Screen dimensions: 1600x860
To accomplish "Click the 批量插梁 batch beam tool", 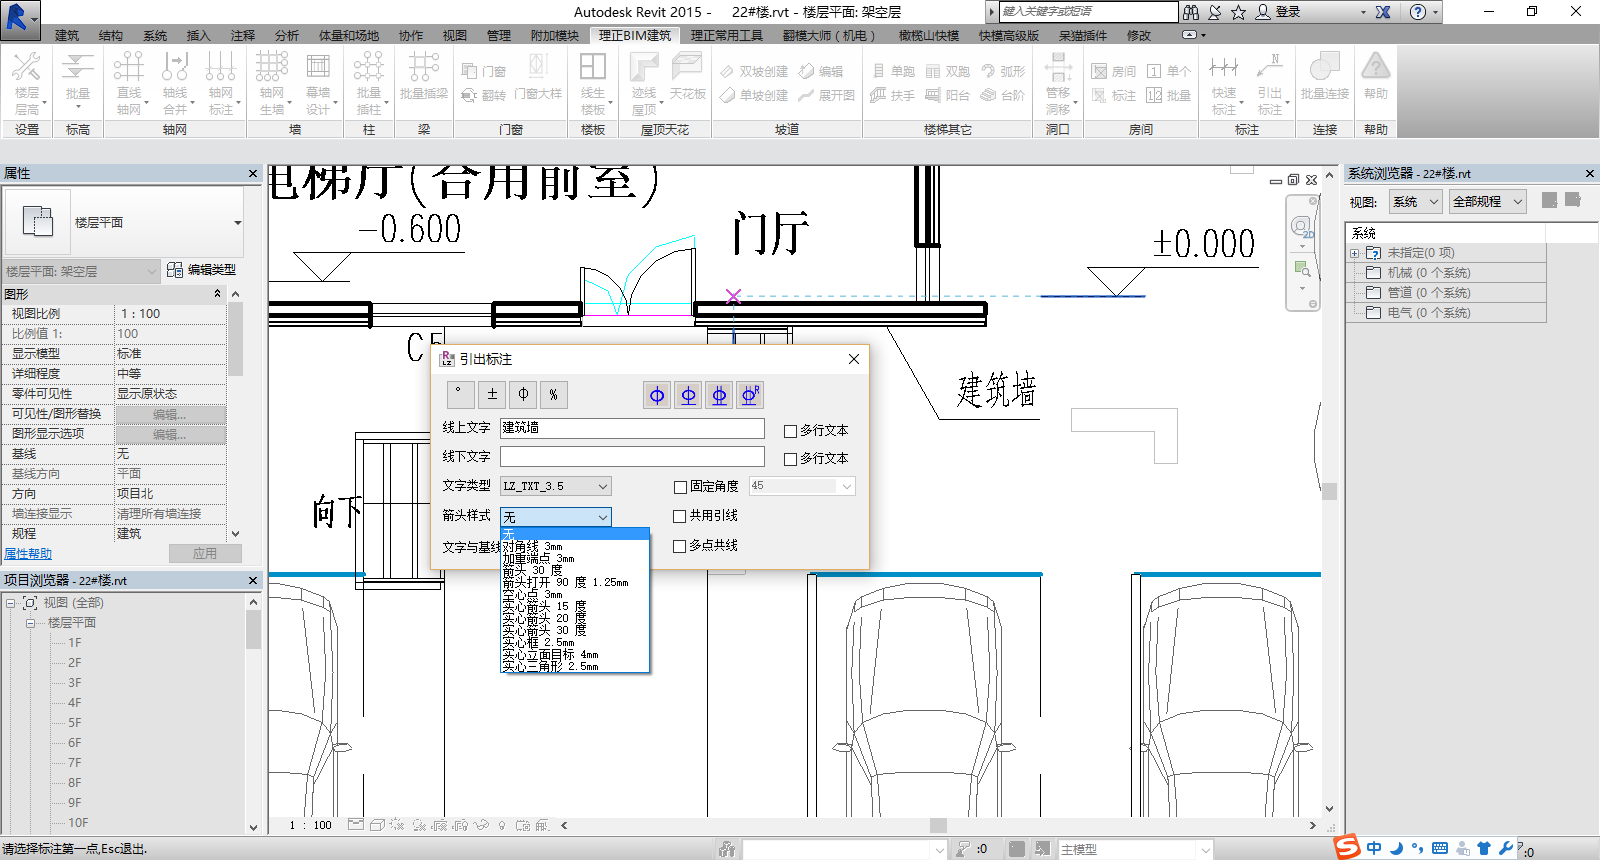I will tap(424, 76).
